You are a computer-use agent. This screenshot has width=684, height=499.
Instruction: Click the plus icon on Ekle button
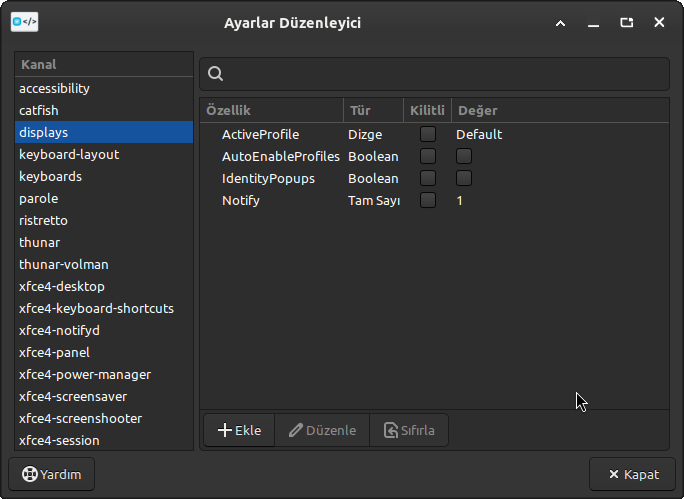(x=224, y=430)
